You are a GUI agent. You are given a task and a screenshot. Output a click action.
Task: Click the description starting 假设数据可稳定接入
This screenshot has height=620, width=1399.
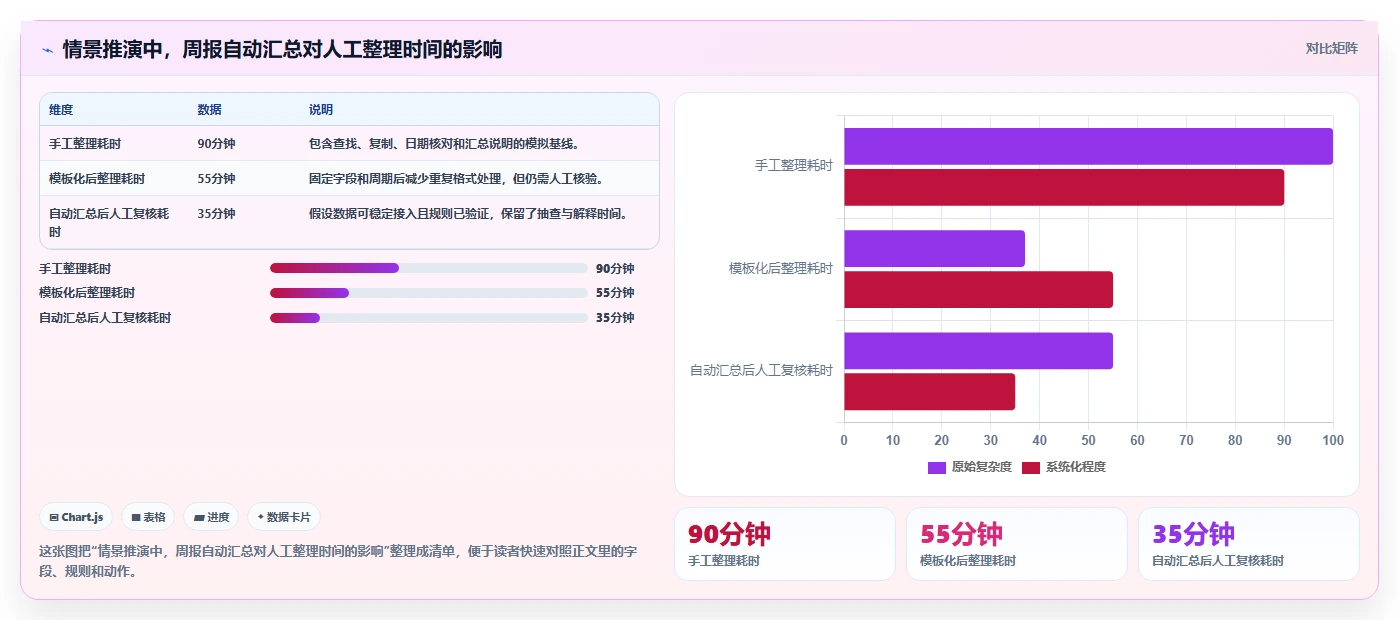point(469,213)
